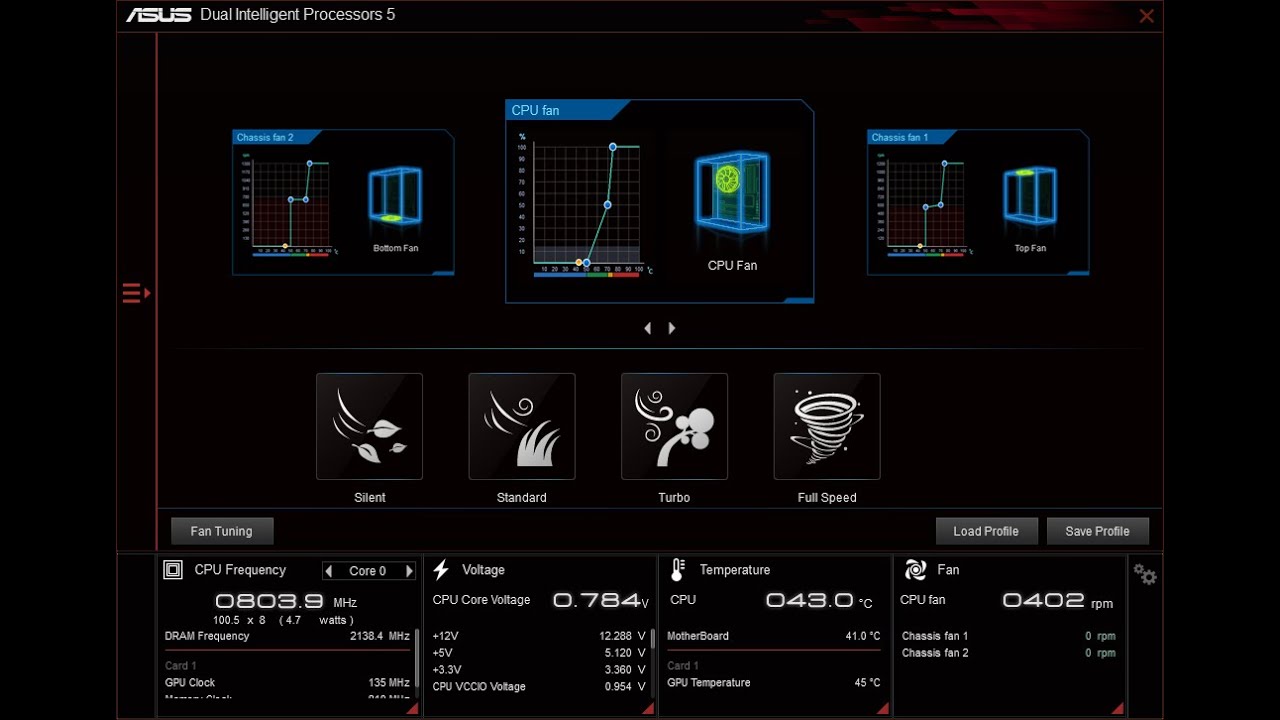Screen dimensions: 1280x720
Task: Click the middle point on CPU fan curve
Action: (x=607, y=205)
